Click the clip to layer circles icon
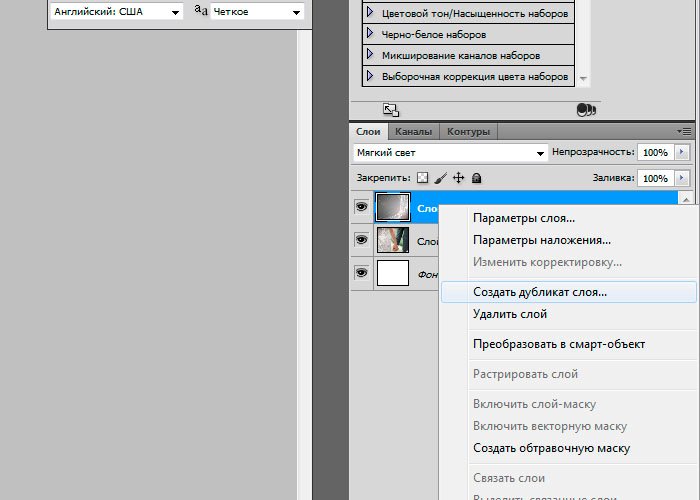Screen dimensions: 700x500 [586, 109]
